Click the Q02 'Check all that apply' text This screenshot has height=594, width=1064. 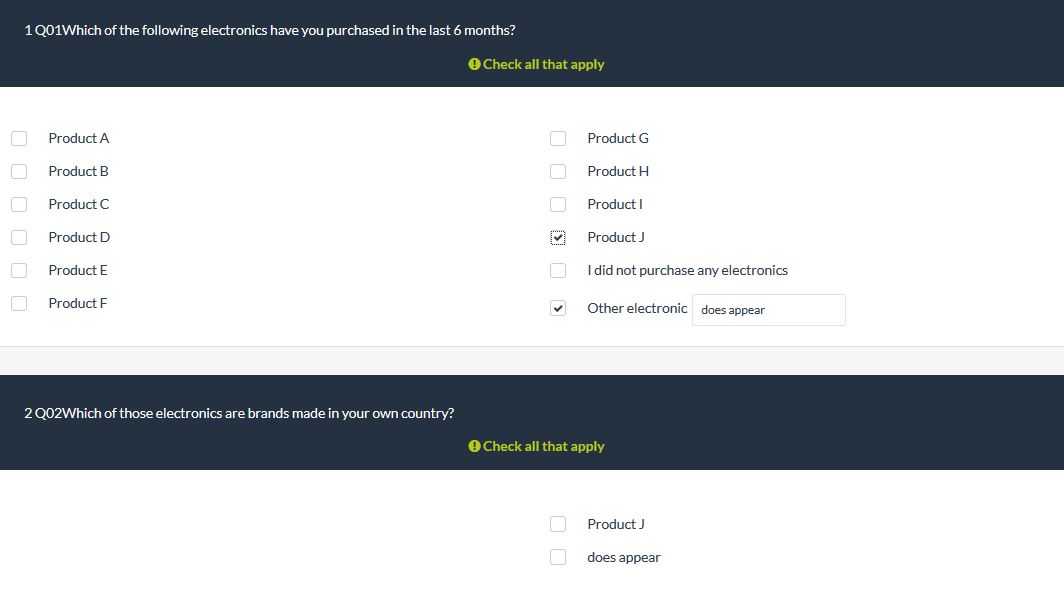tap(544, 446)
